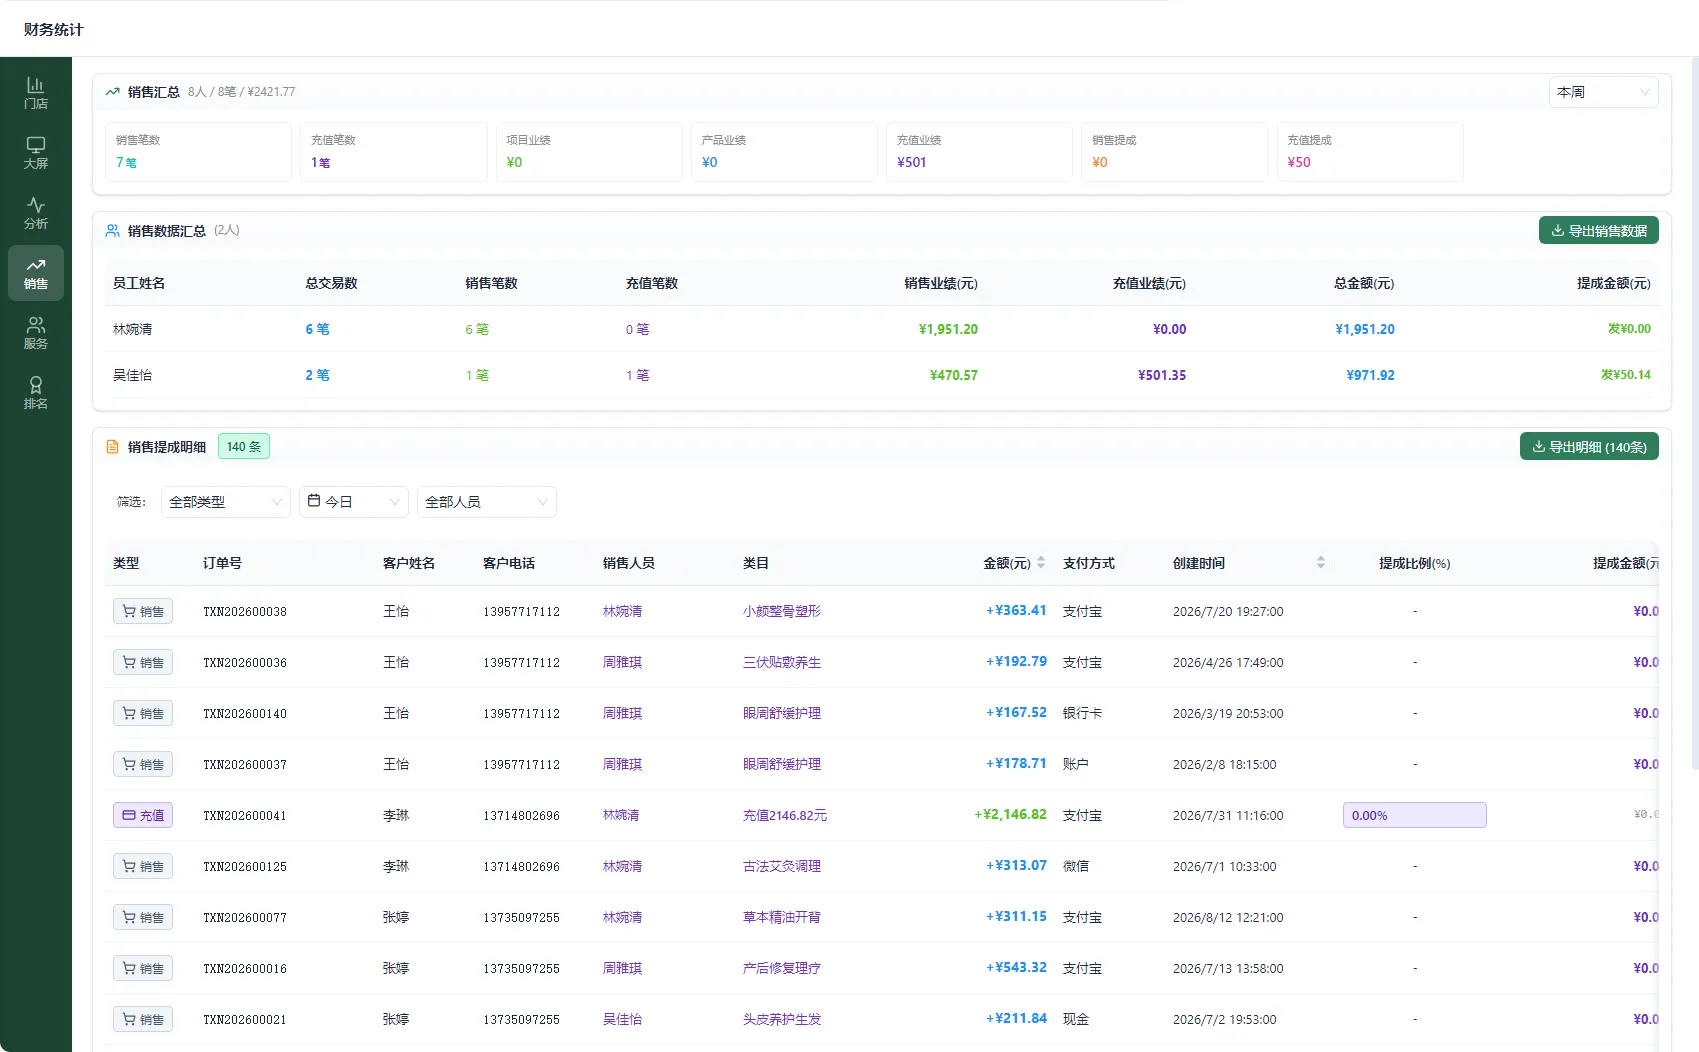Click the 140 条 count badge
Screen dimensions: 1699x1052
(x=244, y=447)
